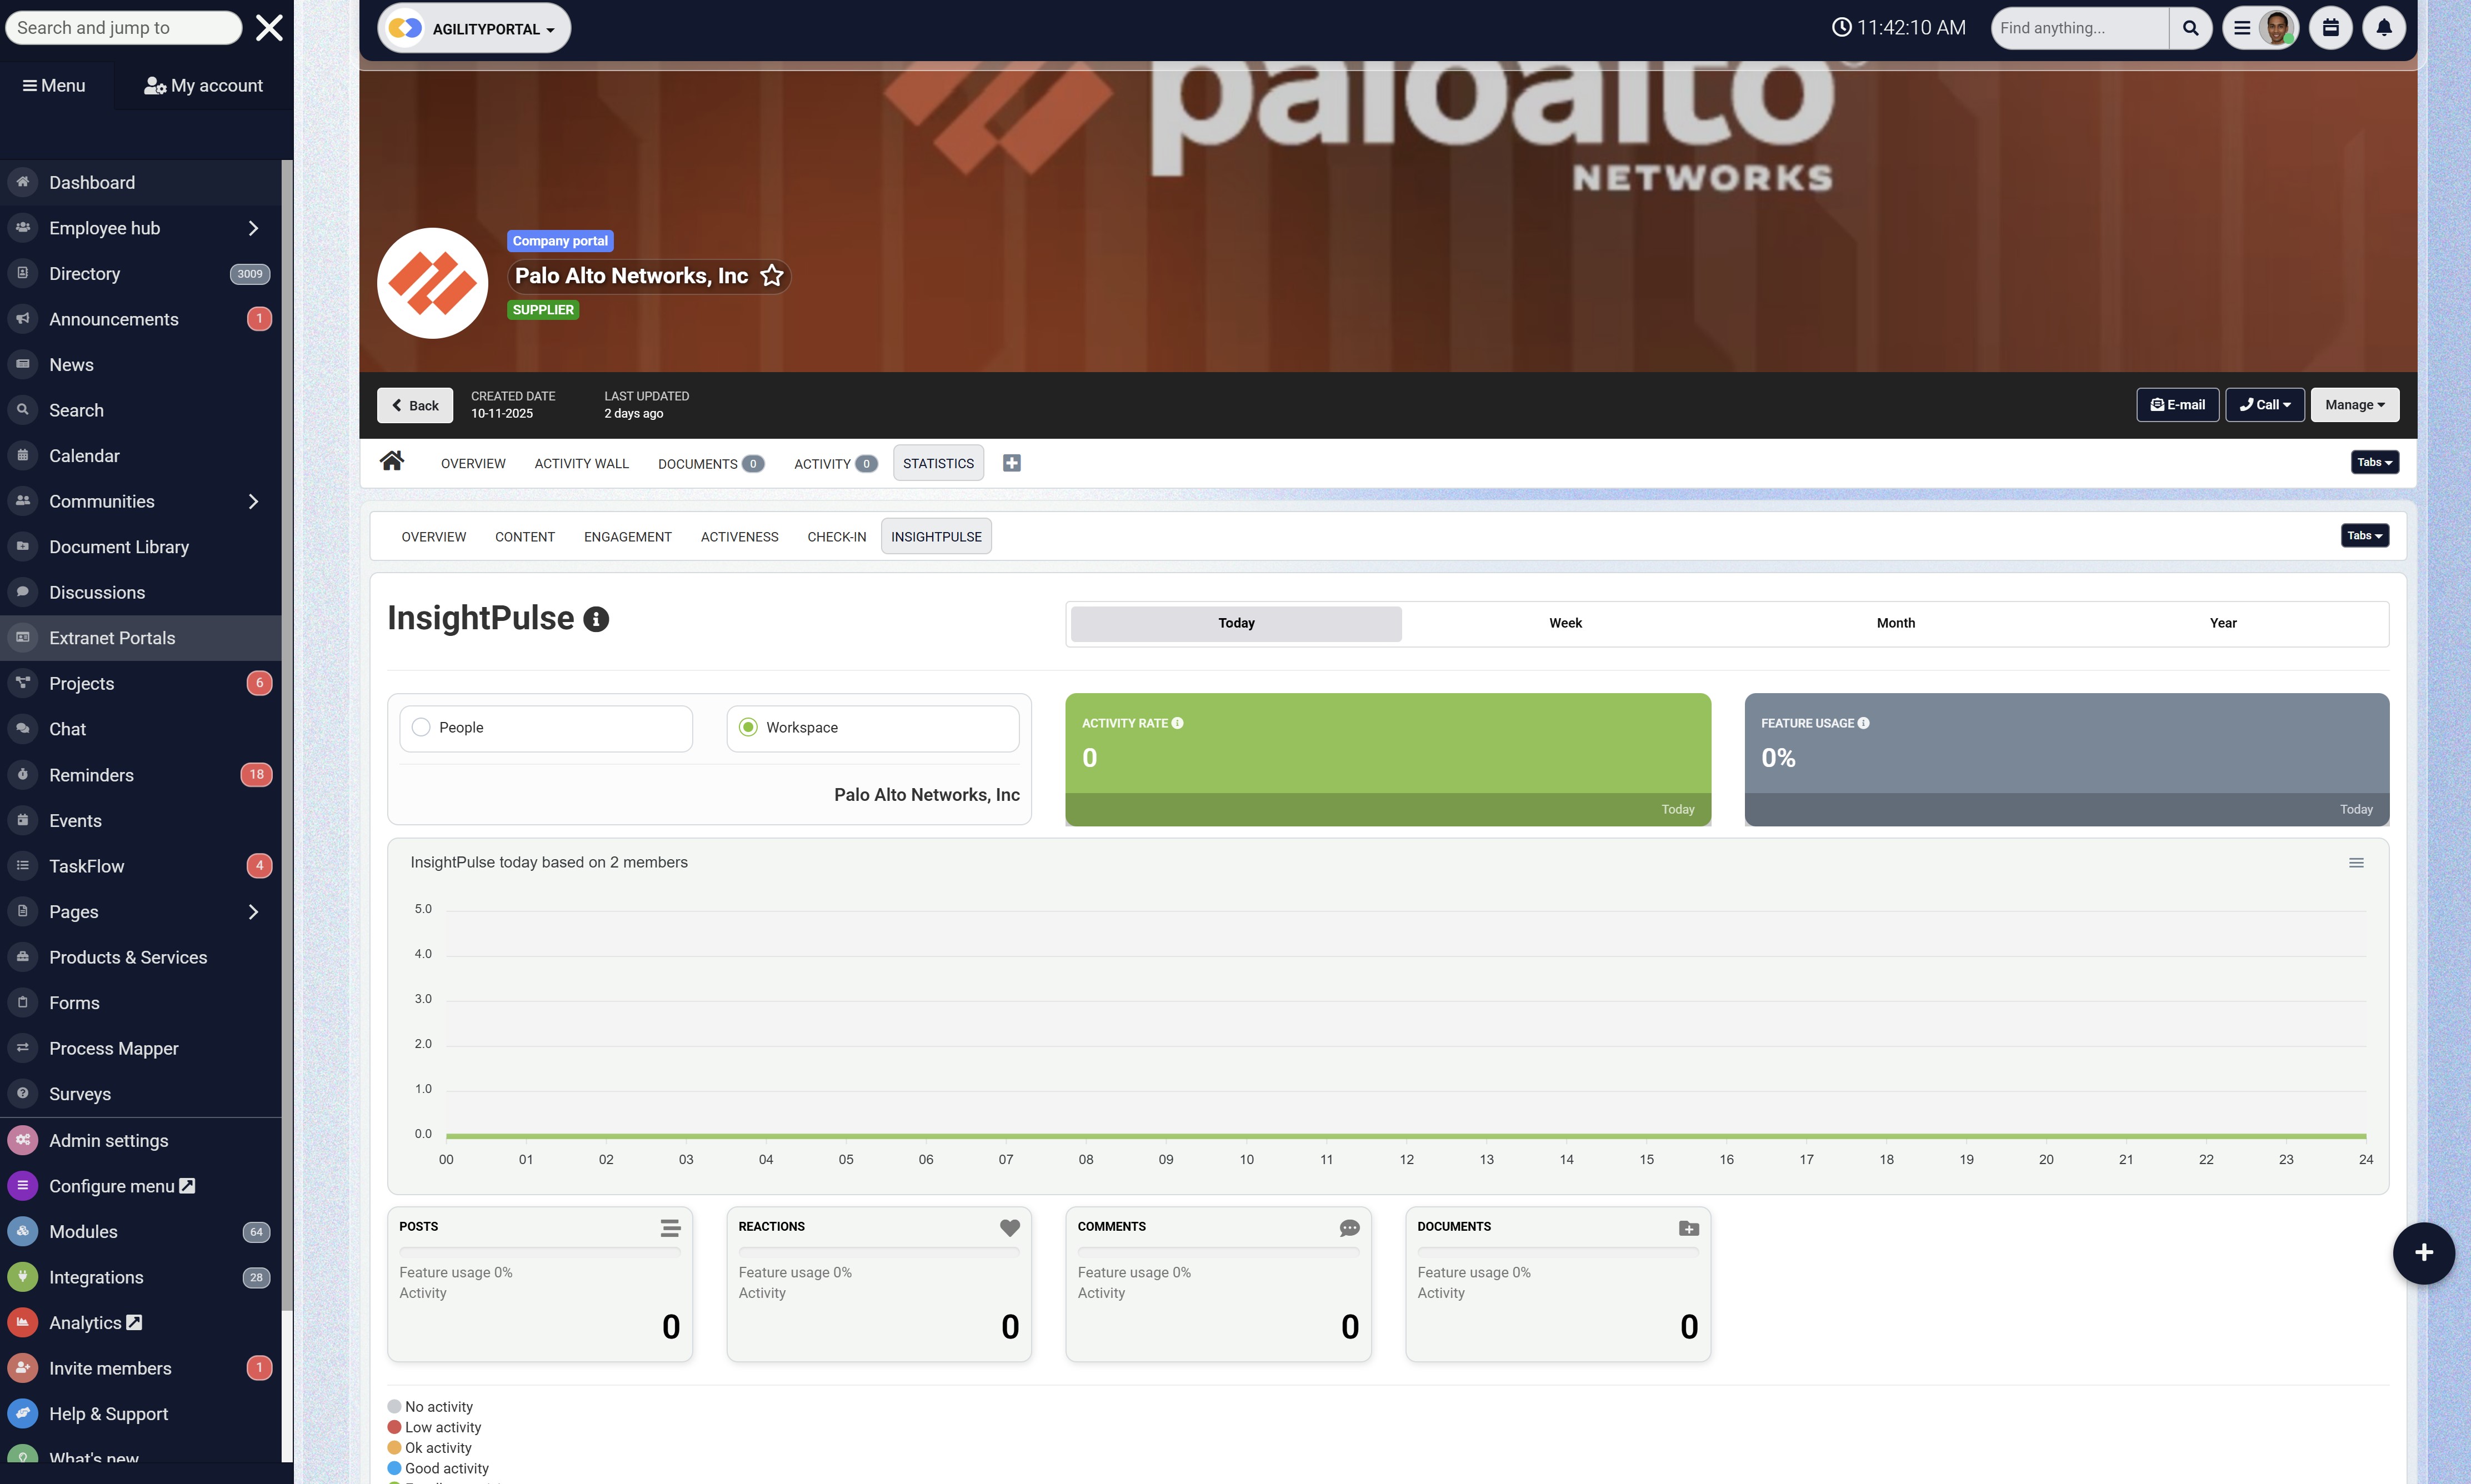Click the search magnifier icon in top bar
The width and height of the screenshot is (2471, 1484).
point(2189,28)
